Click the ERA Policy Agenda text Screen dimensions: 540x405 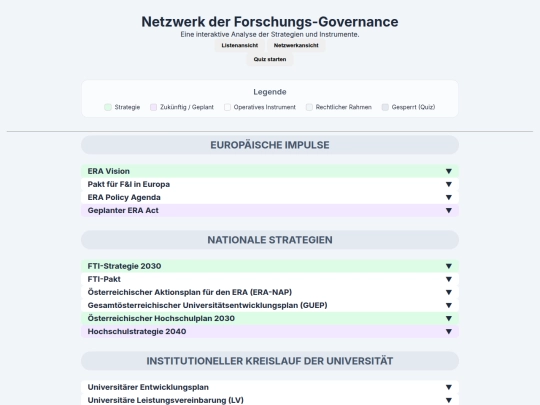click(124, 197)
